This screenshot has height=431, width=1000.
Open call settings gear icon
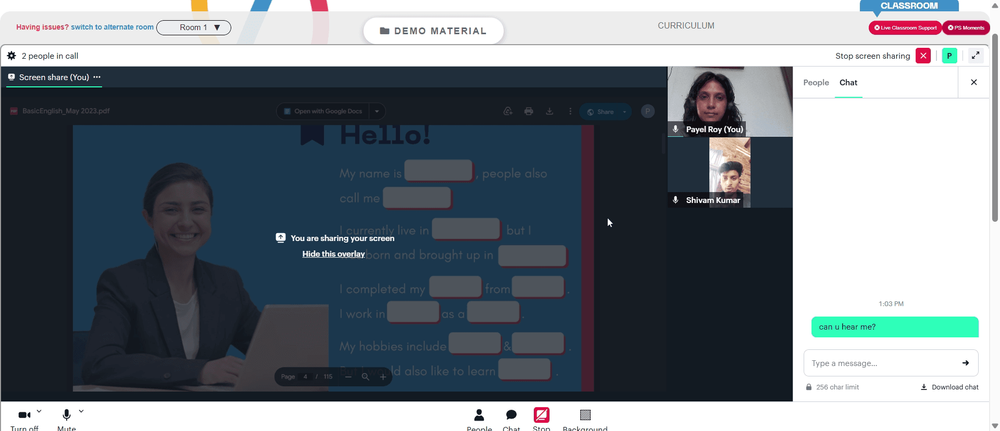(x=11, y=56)
